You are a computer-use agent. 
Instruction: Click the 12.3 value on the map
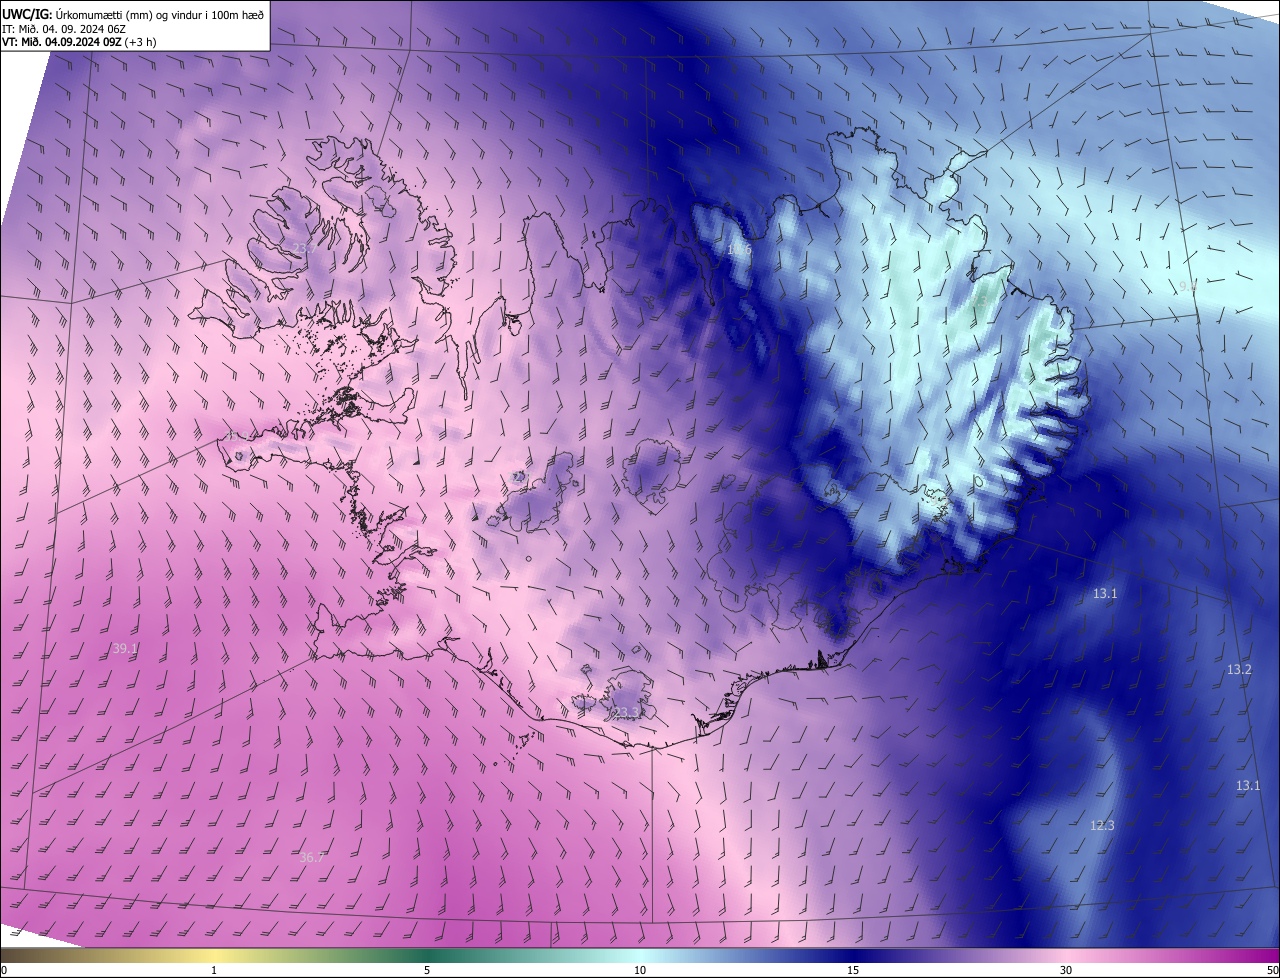(1102, 826)
